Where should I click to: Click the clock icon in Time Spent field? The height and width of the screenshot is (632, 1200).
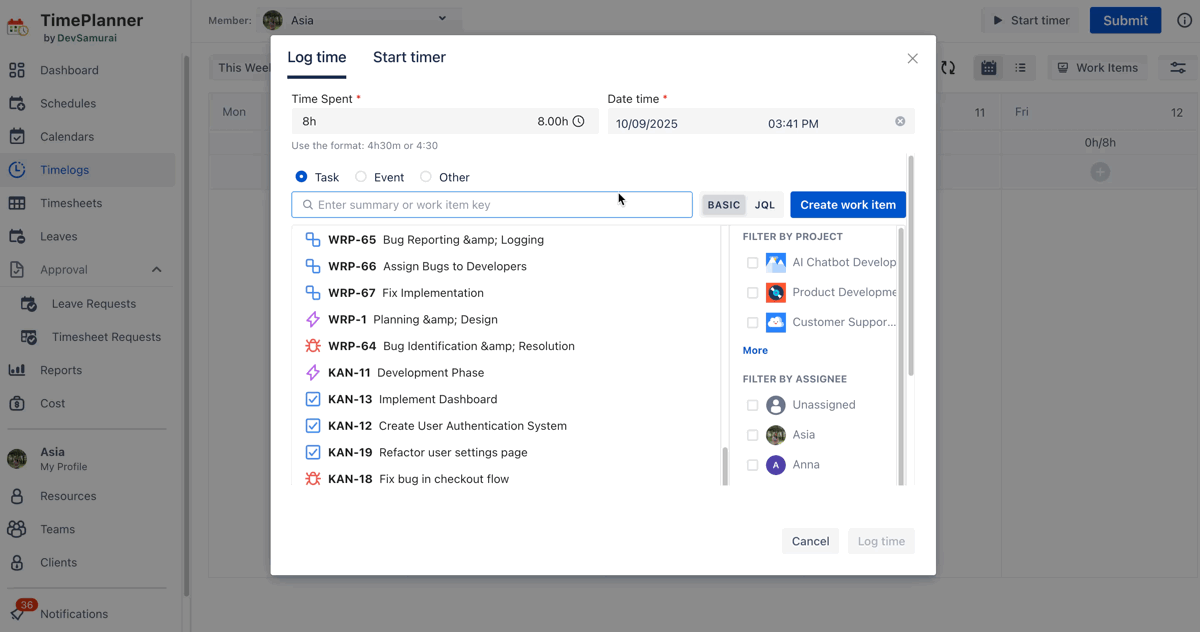click(578, 121)
